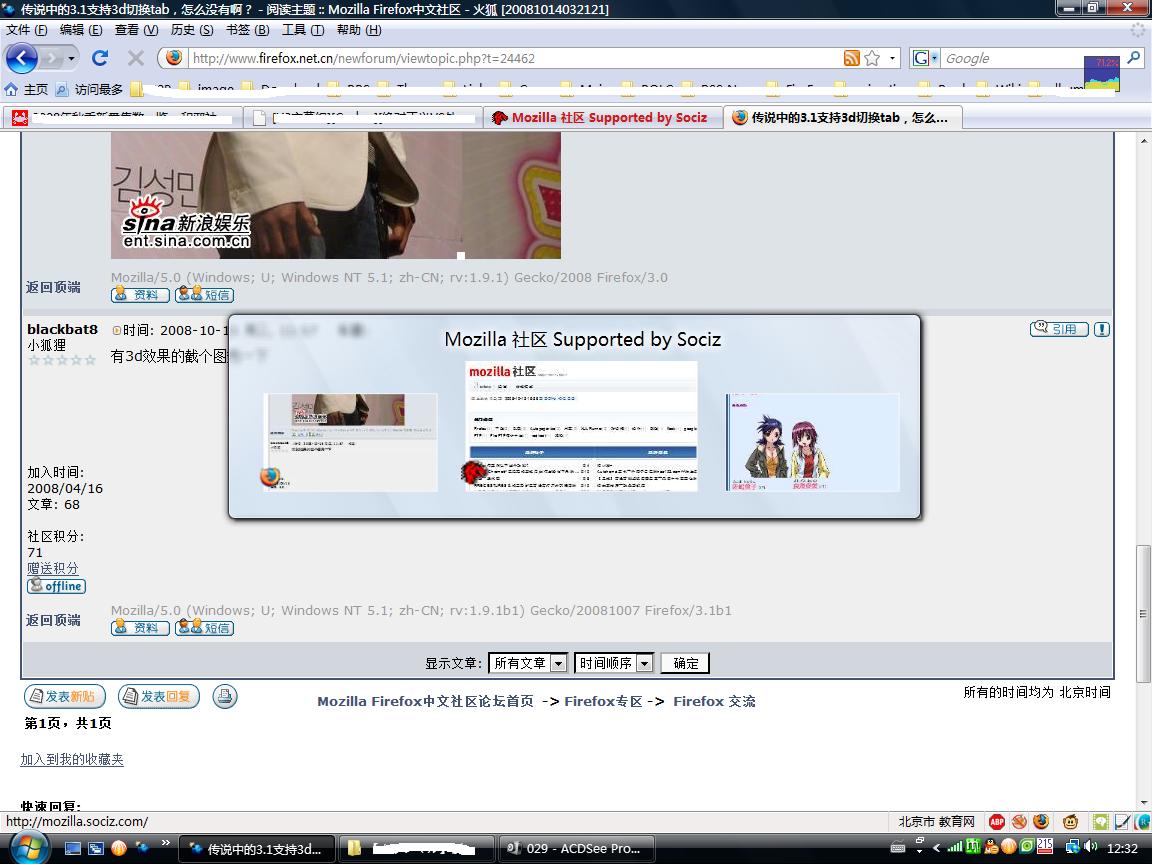Viewport: 1152px width, 864px height.
Task: Click the 发表回复 reply button
Action: (x=159, y=696)
